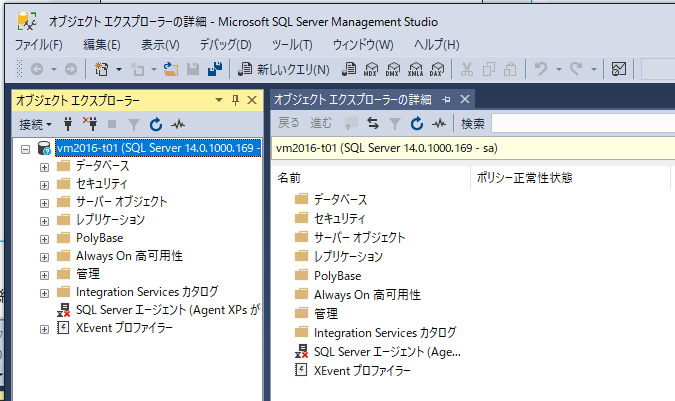The width and height of the screenshot is (675, 401).
Task: Expand the 管理 tree node
Action: click(44, 275)
